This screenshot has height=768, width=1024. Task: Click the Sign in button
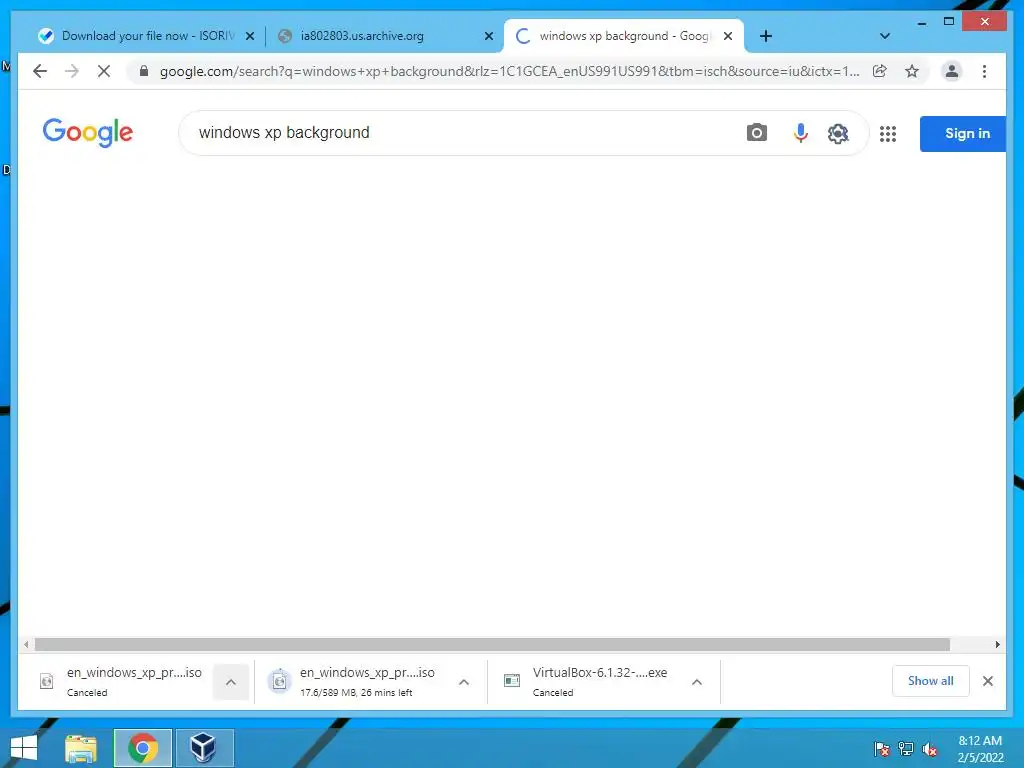[x=963, y=133]
